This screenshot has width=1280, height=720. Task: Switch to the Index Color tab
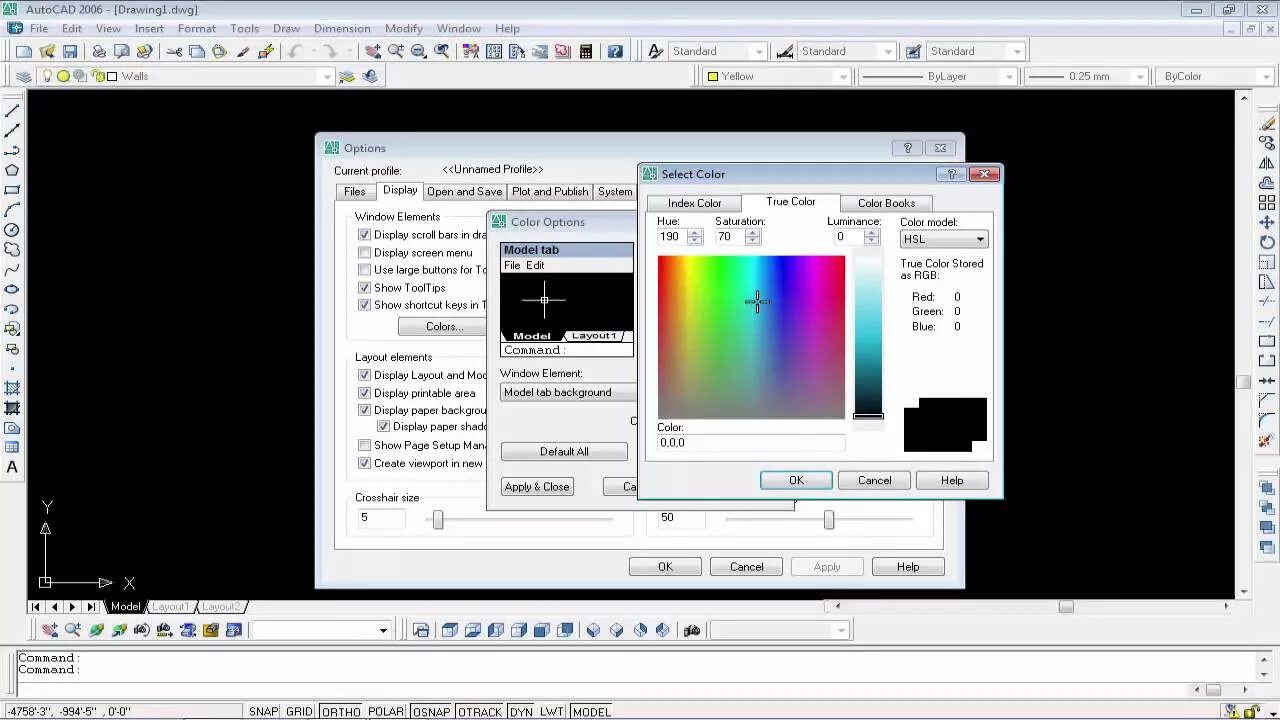(694, 203)
